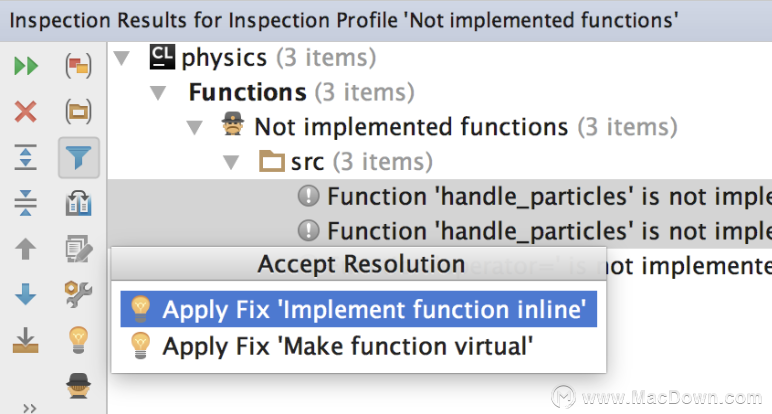Collapse the src folder node
Image resolution: width=772 pixels, height=414 pixels.
coord(231,162)
